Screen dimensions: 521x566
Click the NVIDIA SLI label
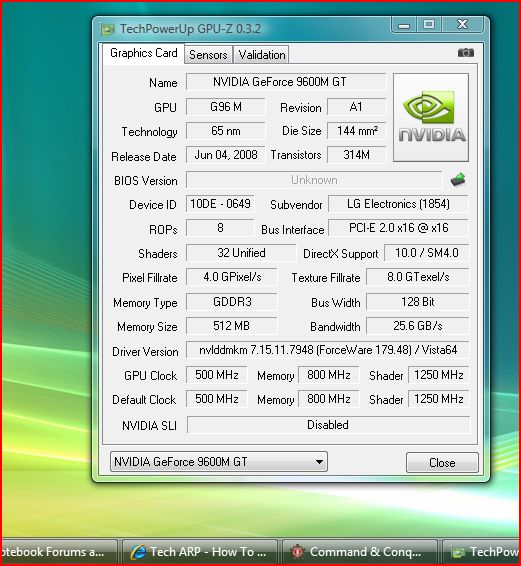click(149, 426)
